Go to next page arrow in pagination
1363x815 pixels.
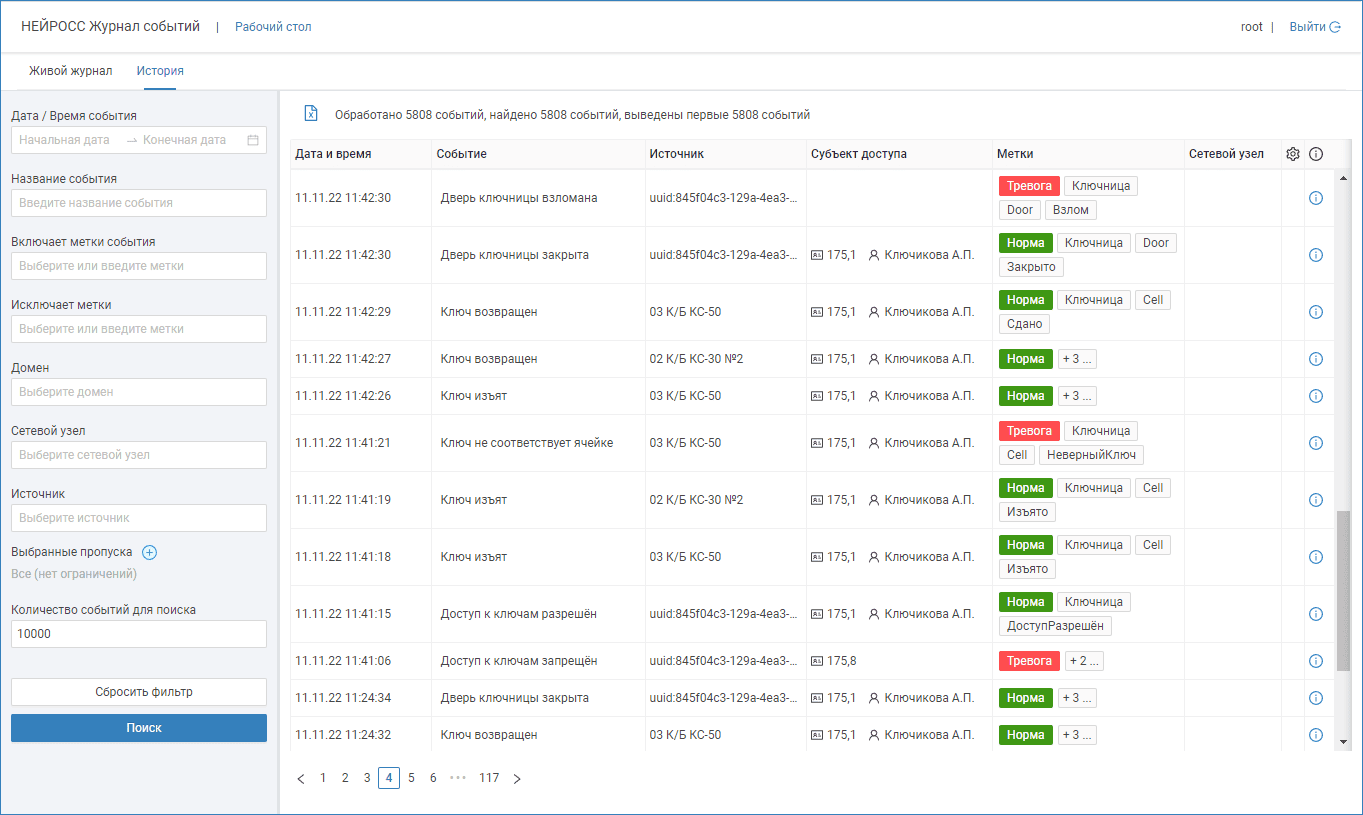(x=517, y=778)
